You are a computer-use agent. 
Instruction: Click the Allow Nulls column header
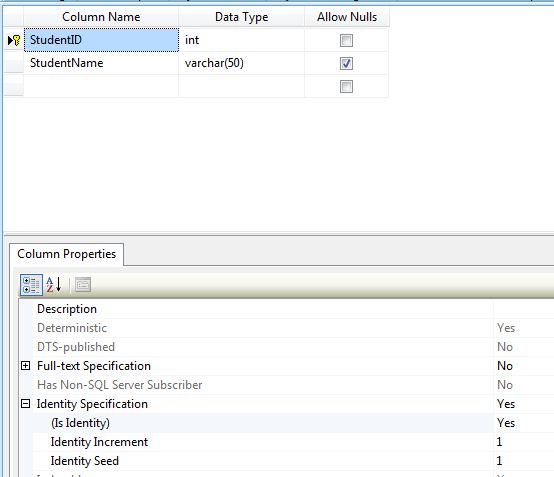tap(347, 17)
